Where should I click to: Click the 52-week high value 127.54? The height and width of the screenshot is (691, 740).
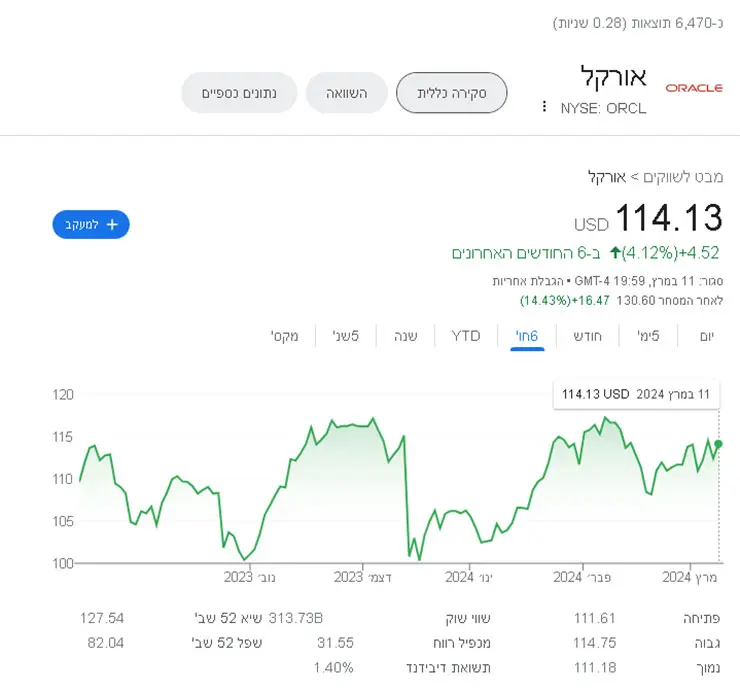coord(101,618)
